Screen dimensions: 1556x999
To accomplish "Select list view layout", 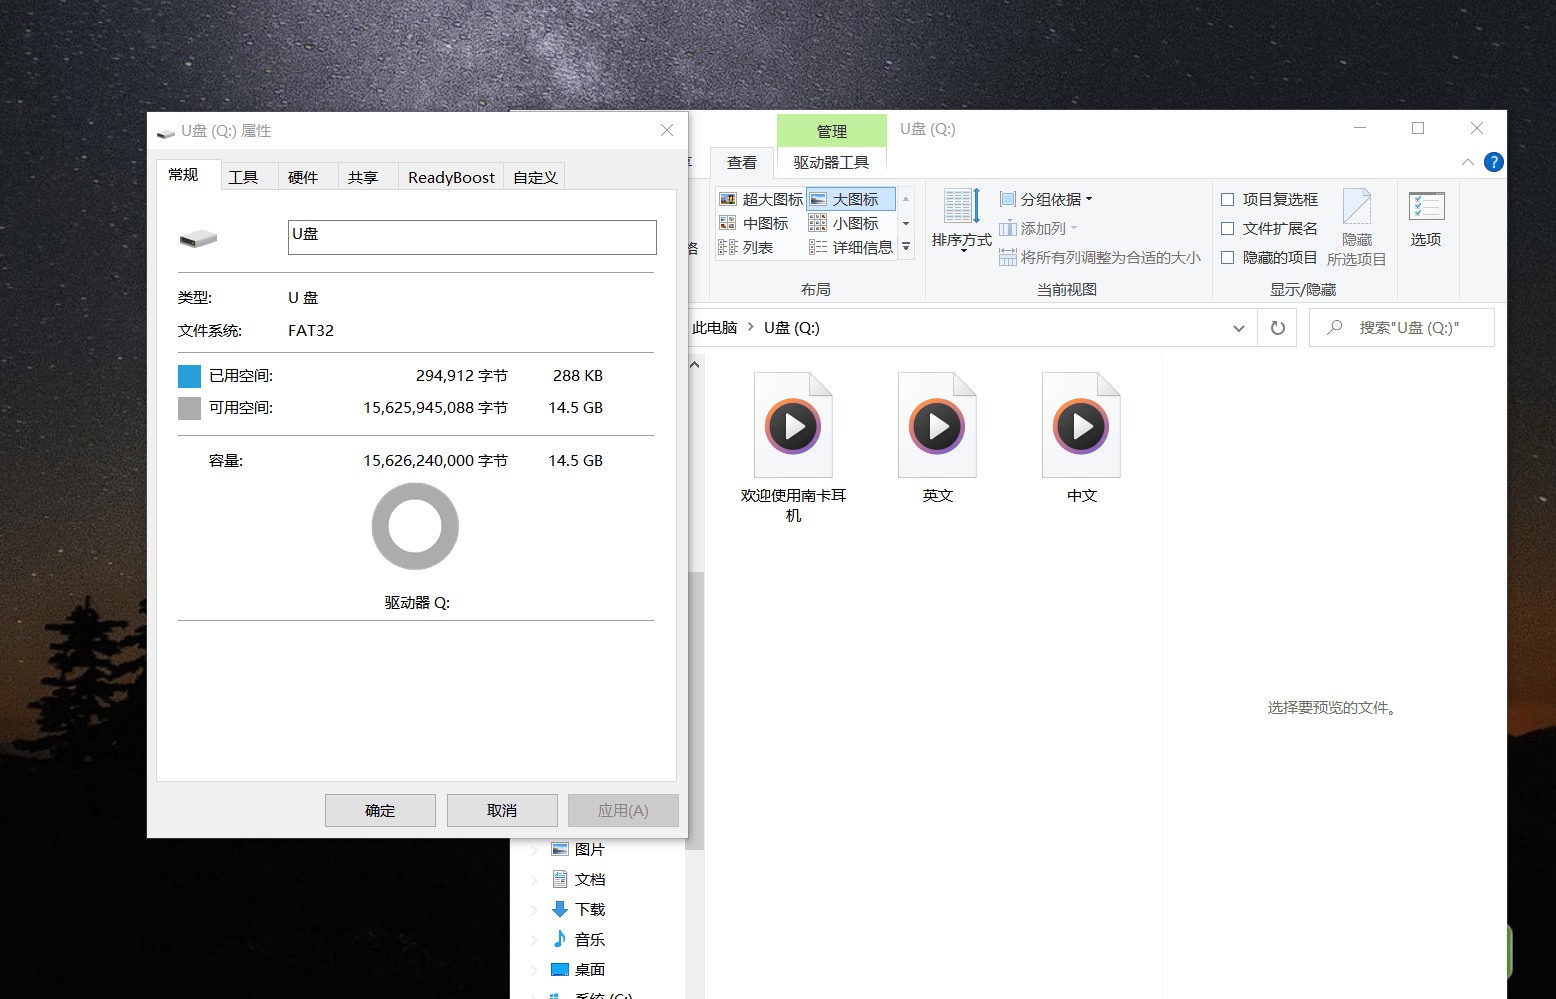I will pyautogui.click(x=746, y=247).
